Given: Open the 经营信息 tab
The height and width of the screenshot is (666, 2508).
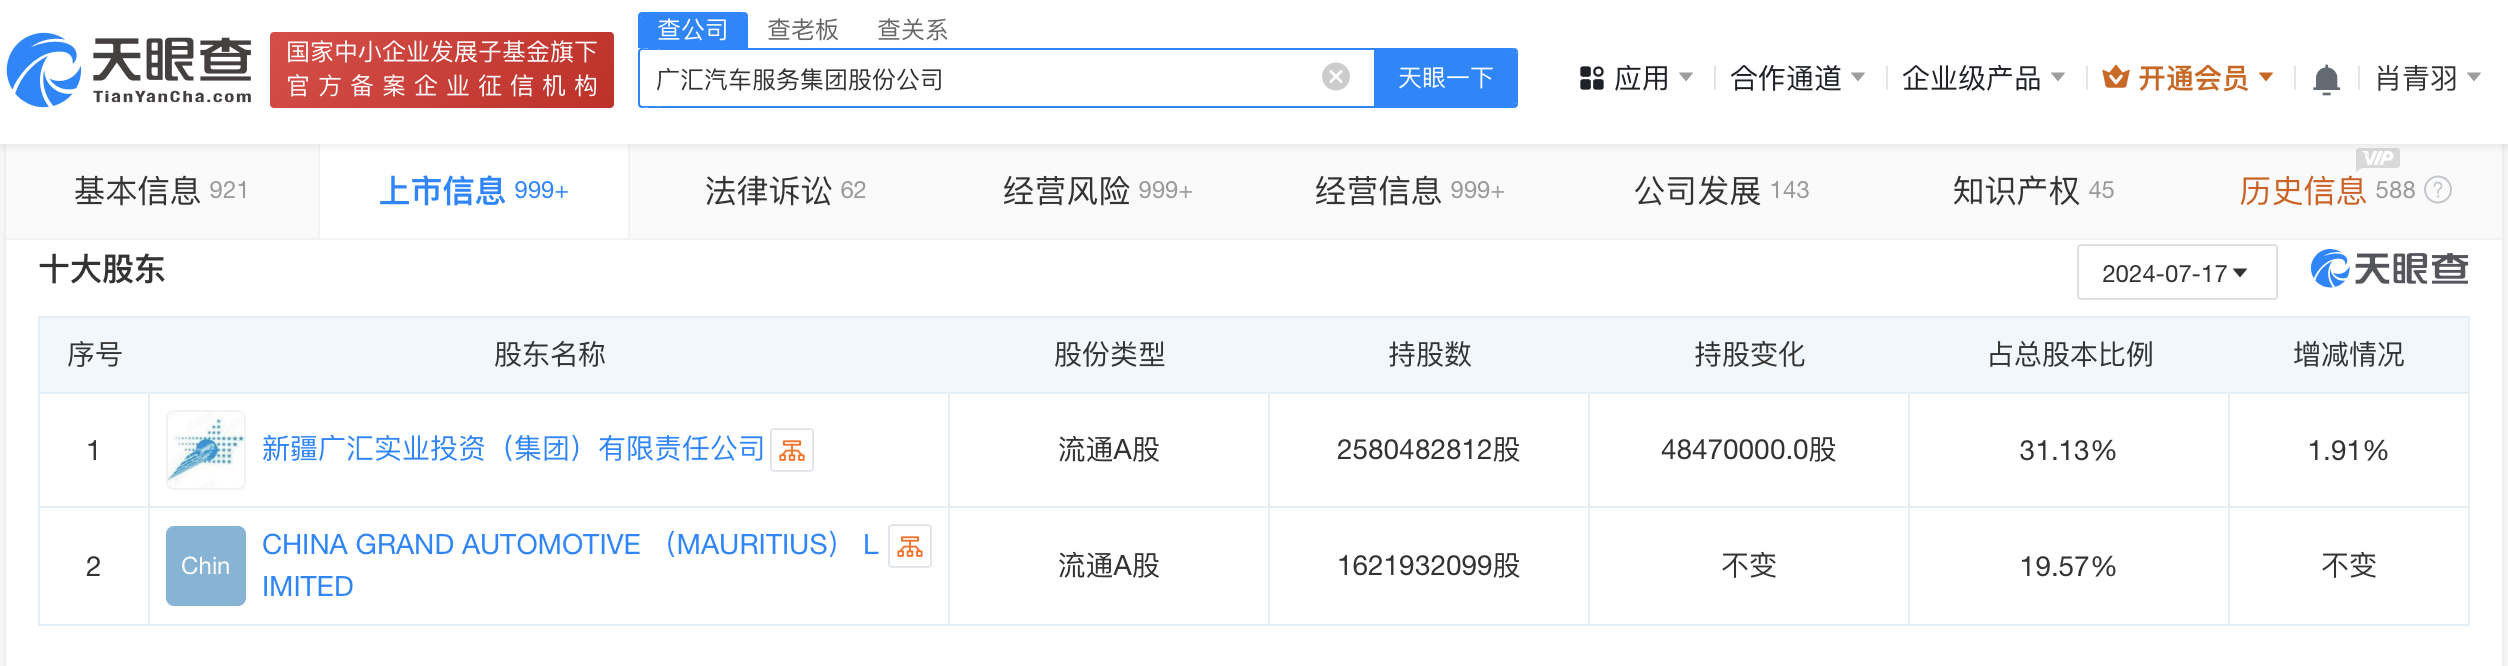Looking at the screenshot, I should tap(1410, 190).
